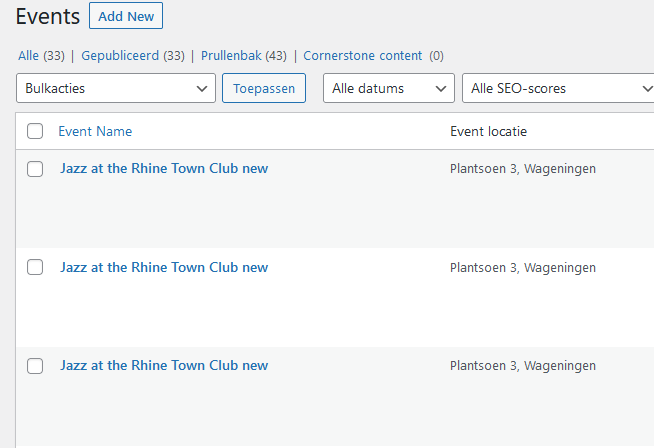This screenshot has height=448, width=654.
Task: Apply bulk action with Toepassen
Action: click(x=264, y=88)
